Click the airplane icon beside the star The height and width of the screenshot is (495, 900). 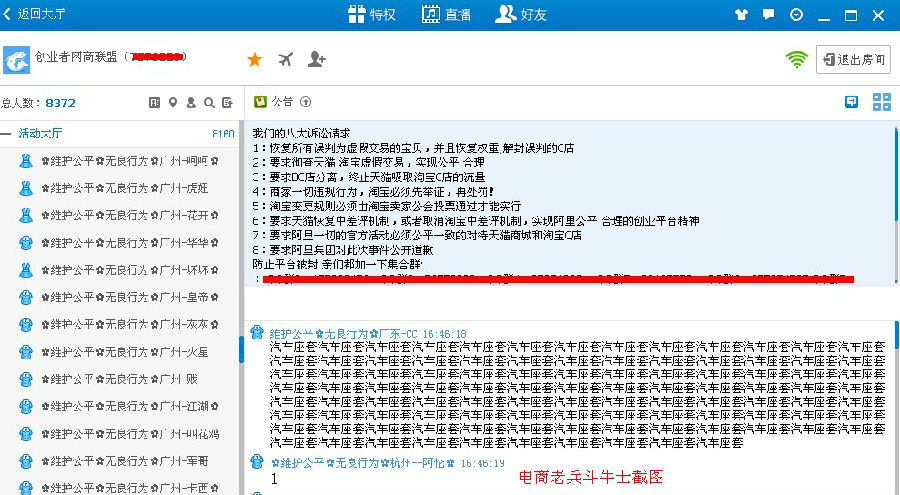[285, 59]
